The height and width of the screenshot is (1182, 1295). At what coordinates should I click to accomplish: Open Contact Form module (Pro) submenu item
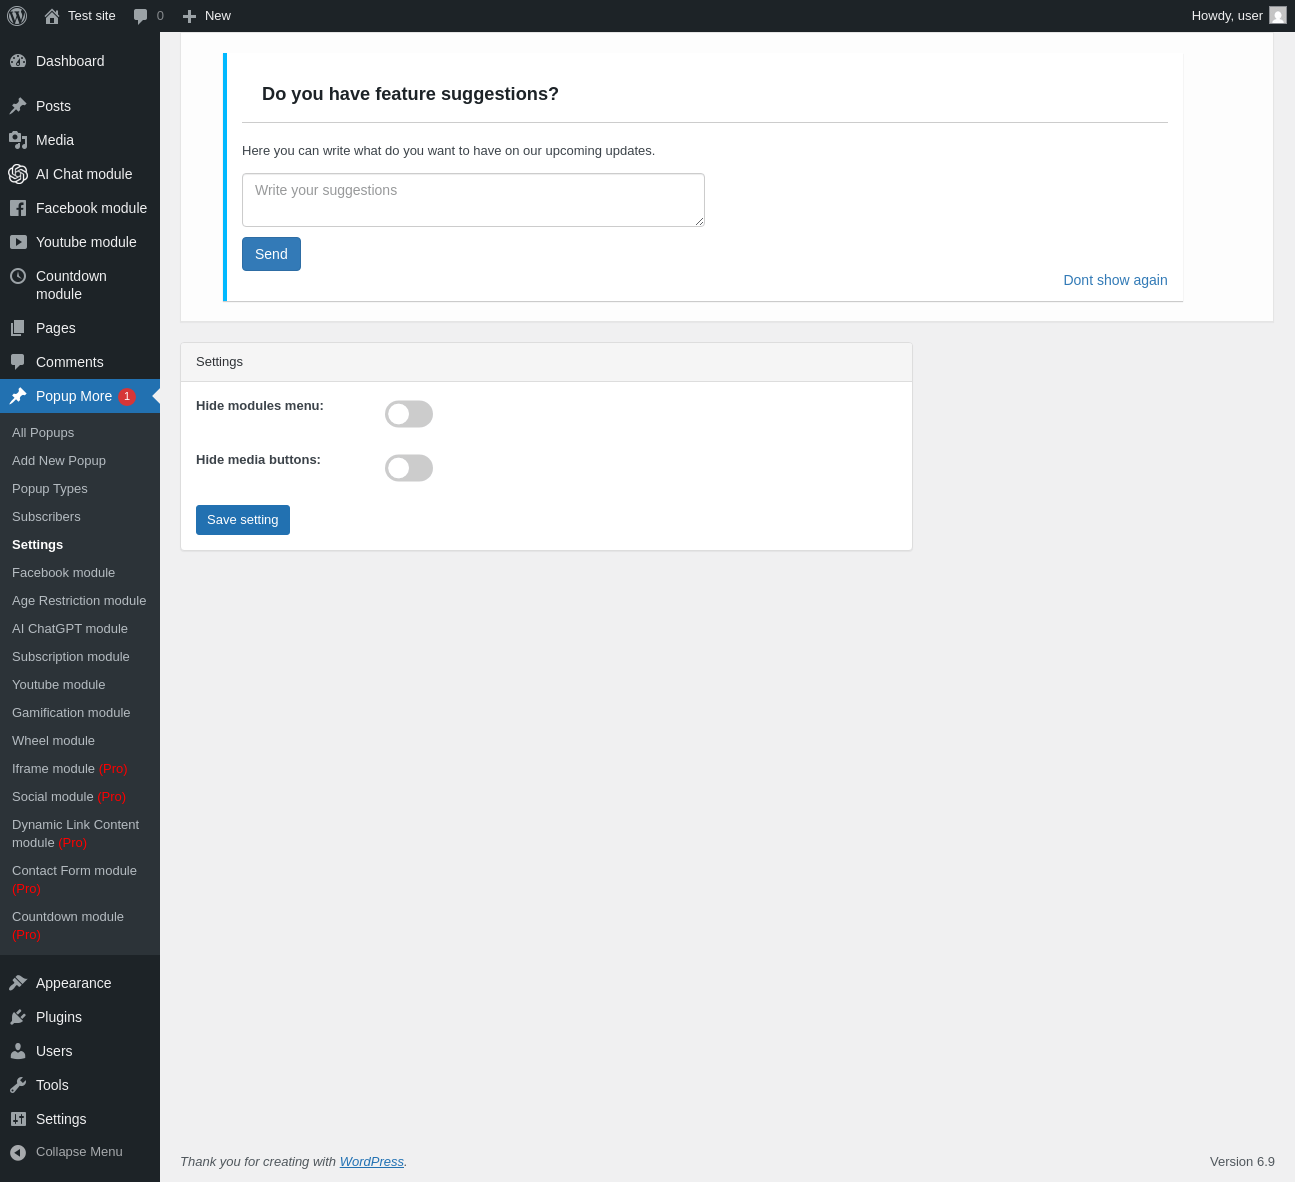[74, 880]
